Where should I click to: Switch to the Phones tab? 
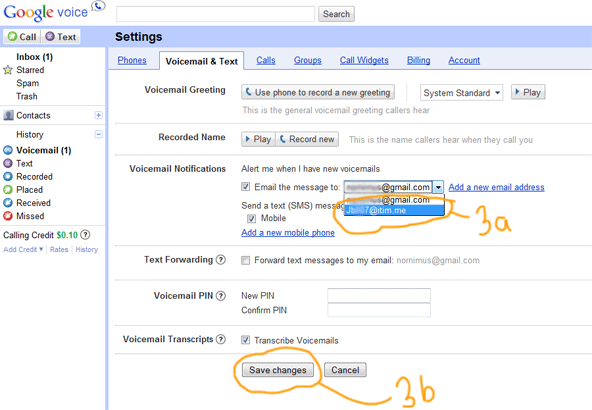tap(132, 60)
